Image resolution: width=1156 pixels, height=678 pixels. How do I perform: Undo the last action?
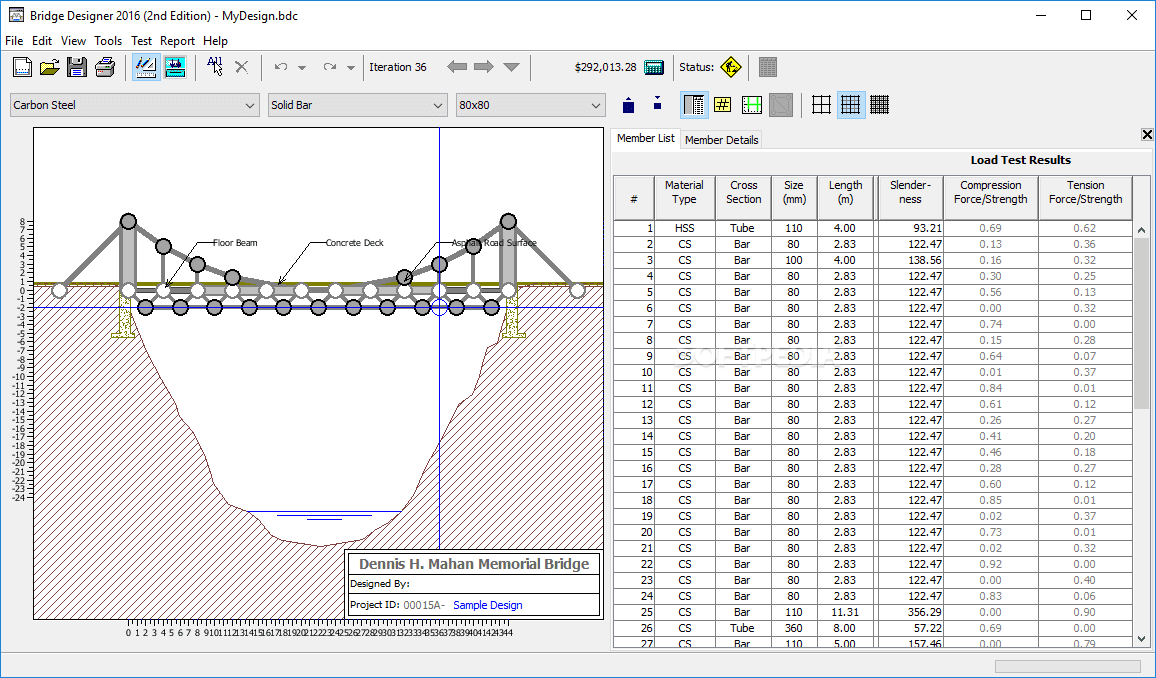pyautogui.click(x=281, y=67)
